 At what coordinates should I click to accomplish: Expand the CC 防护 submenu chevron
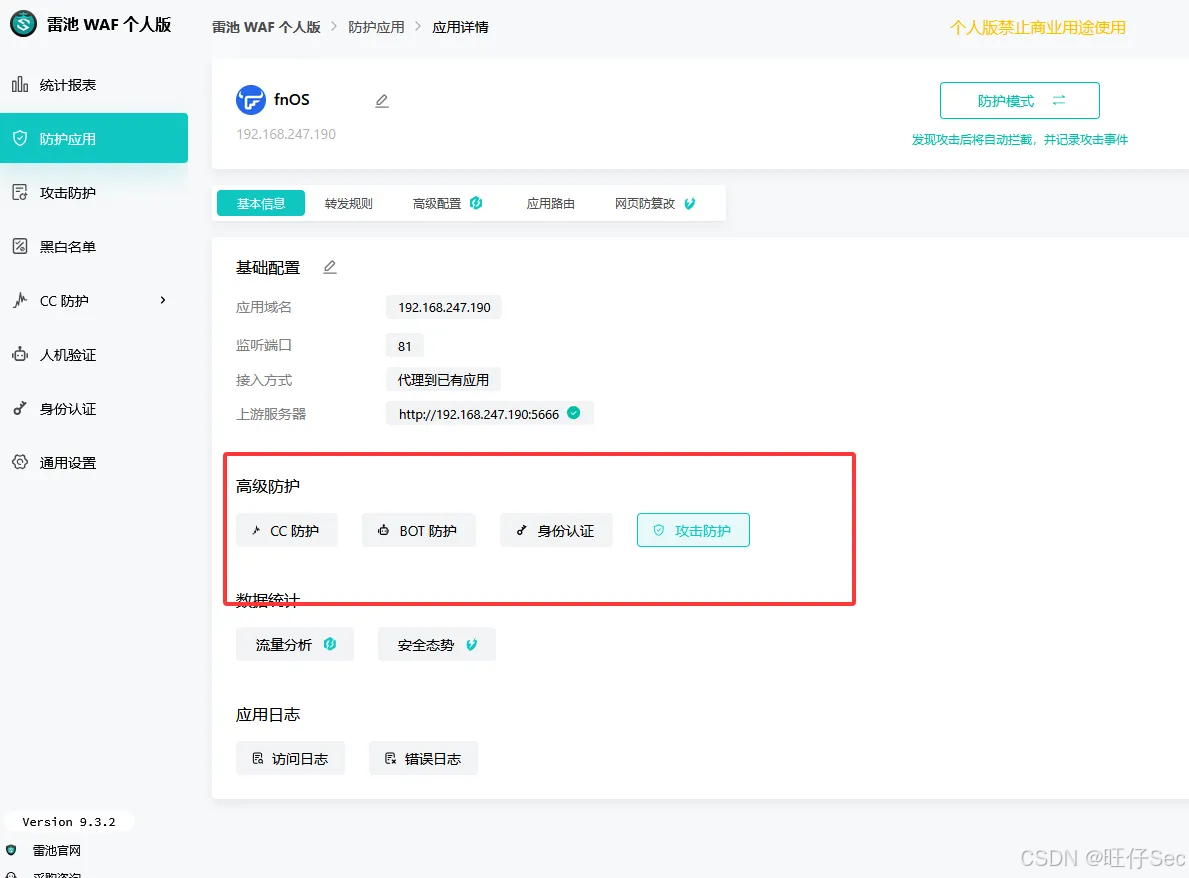click(x=163, y=300)
